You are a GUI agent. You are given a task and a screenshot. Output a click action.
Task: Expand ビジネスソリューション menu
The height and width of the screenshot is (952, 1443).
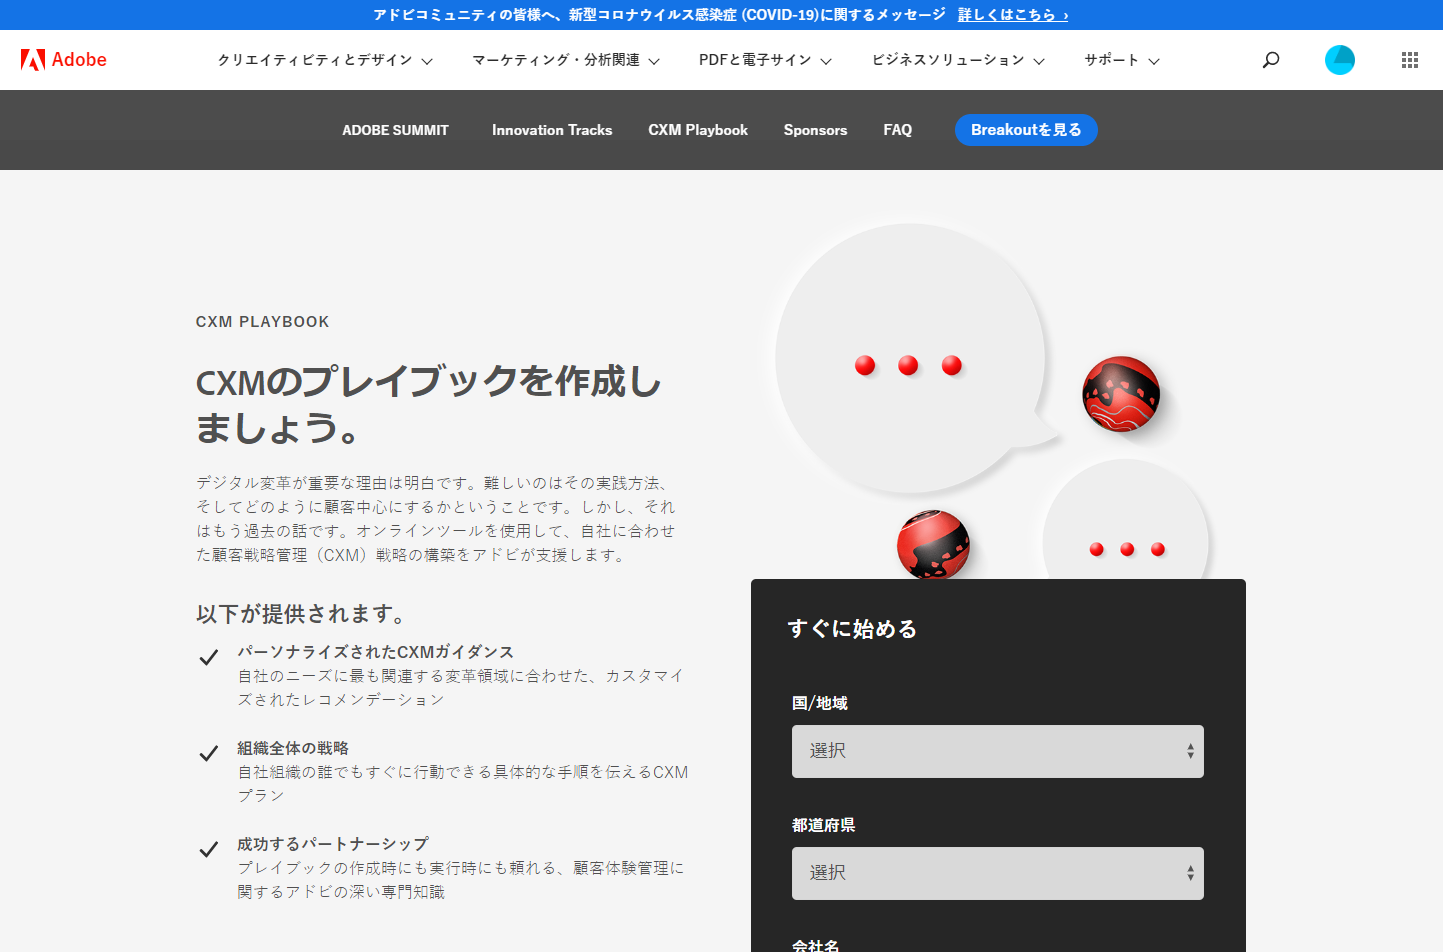click(x=958, y=60)
